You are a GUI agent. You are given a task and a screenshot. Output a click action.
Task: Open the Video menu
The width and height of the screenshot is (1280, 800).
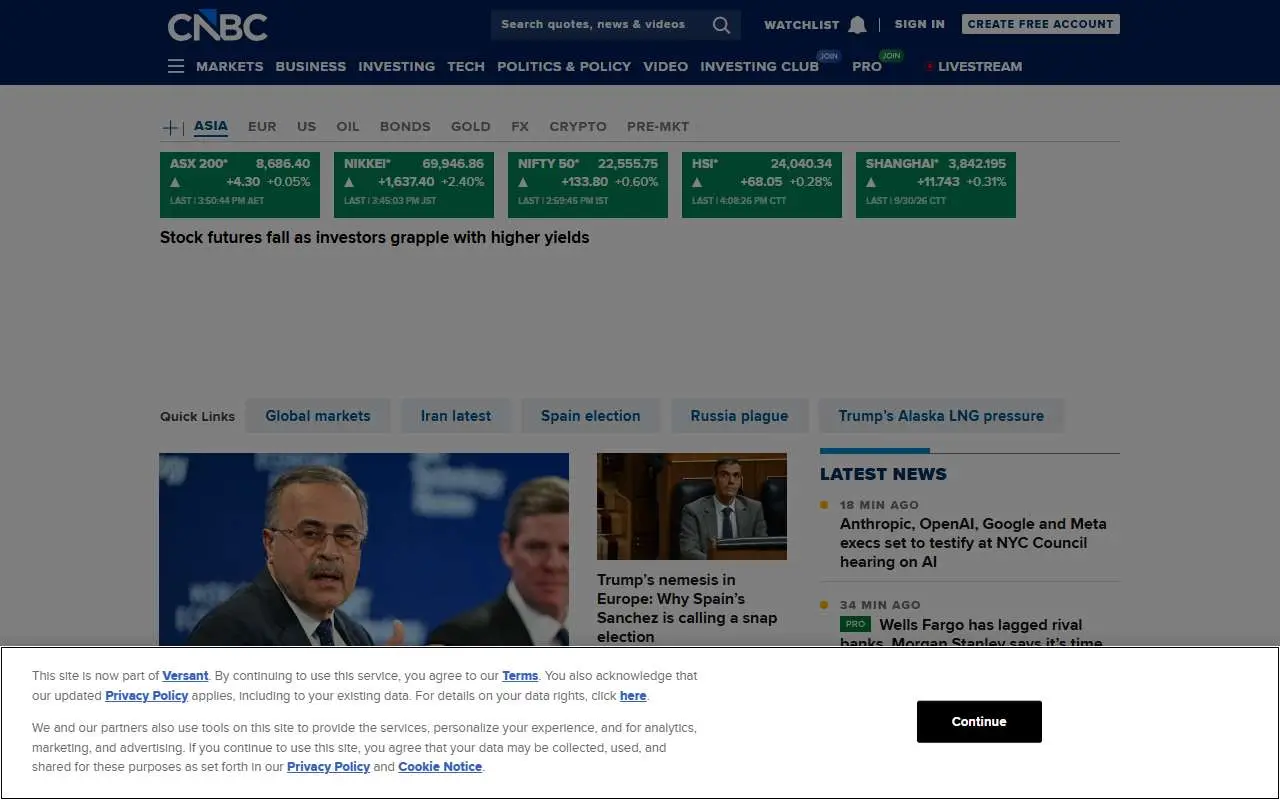[x=666, y=66]
